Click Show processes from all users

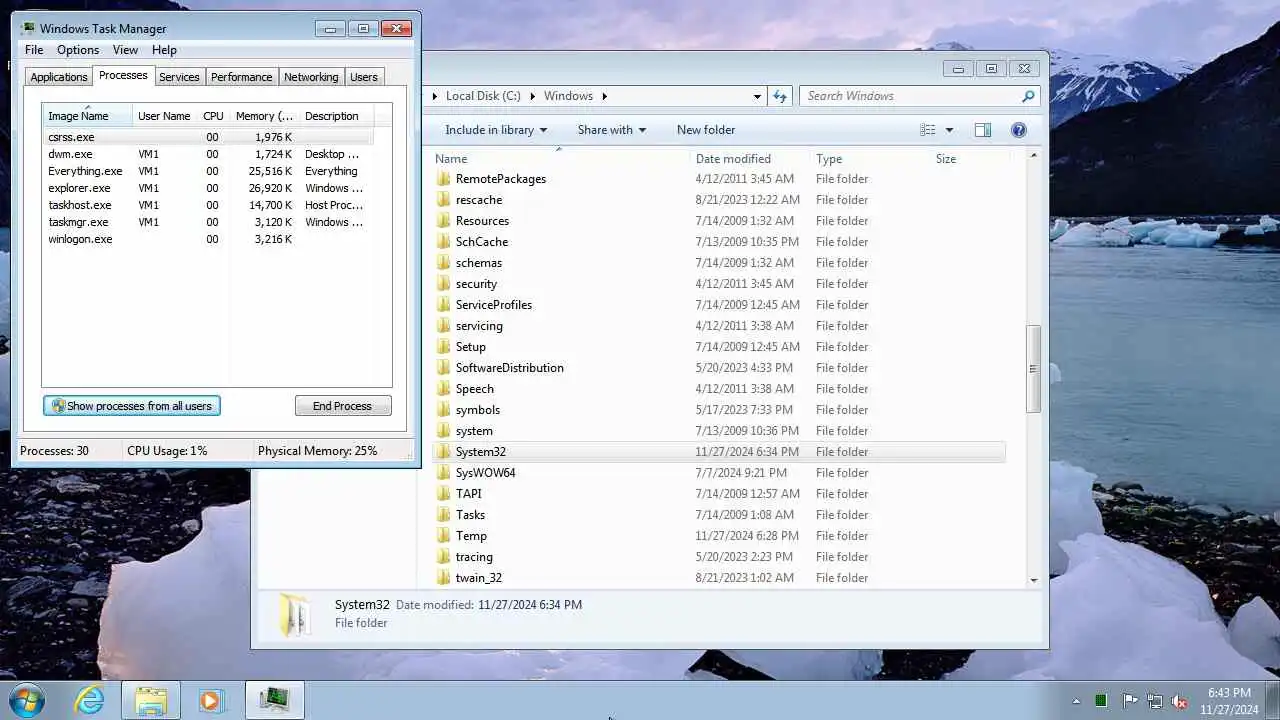(131, 406)
